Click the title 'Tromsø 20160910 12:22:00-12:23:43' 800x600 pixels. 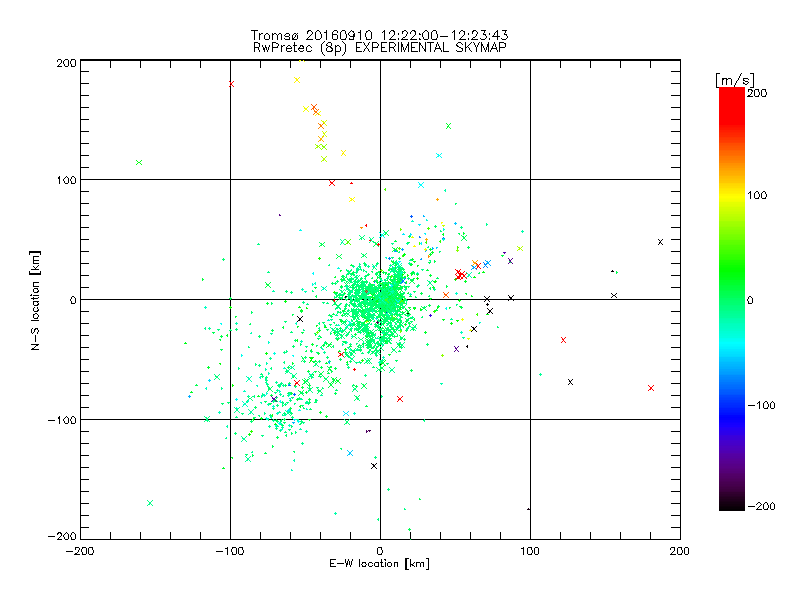(x=379, y=35)
